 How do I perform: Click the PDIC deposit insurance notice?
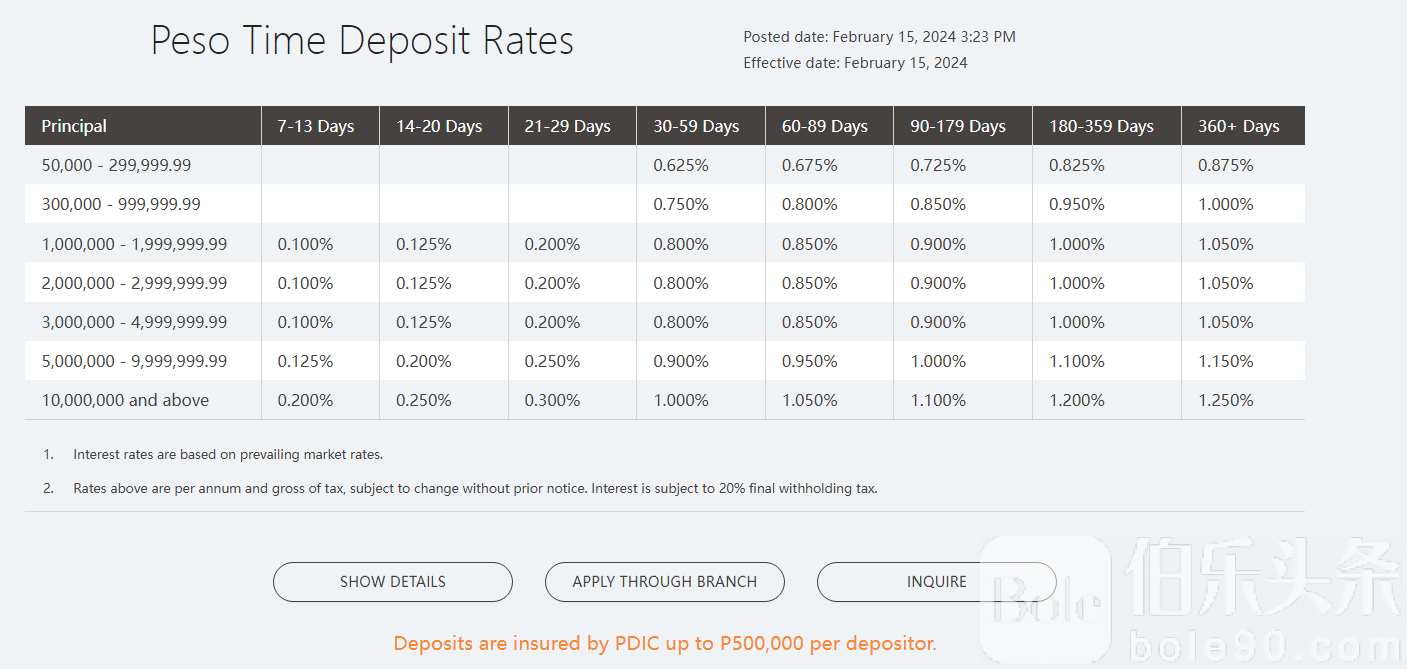[665, 643]
